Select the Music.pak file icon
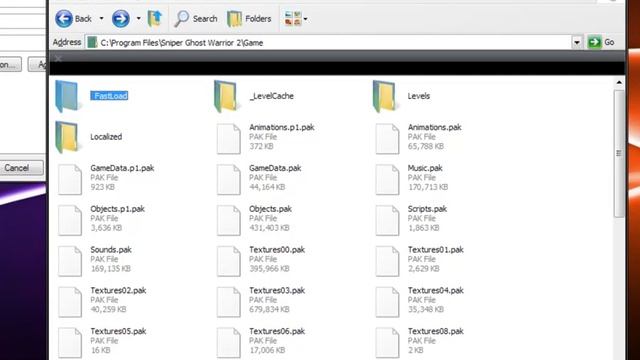 point(387,180)
